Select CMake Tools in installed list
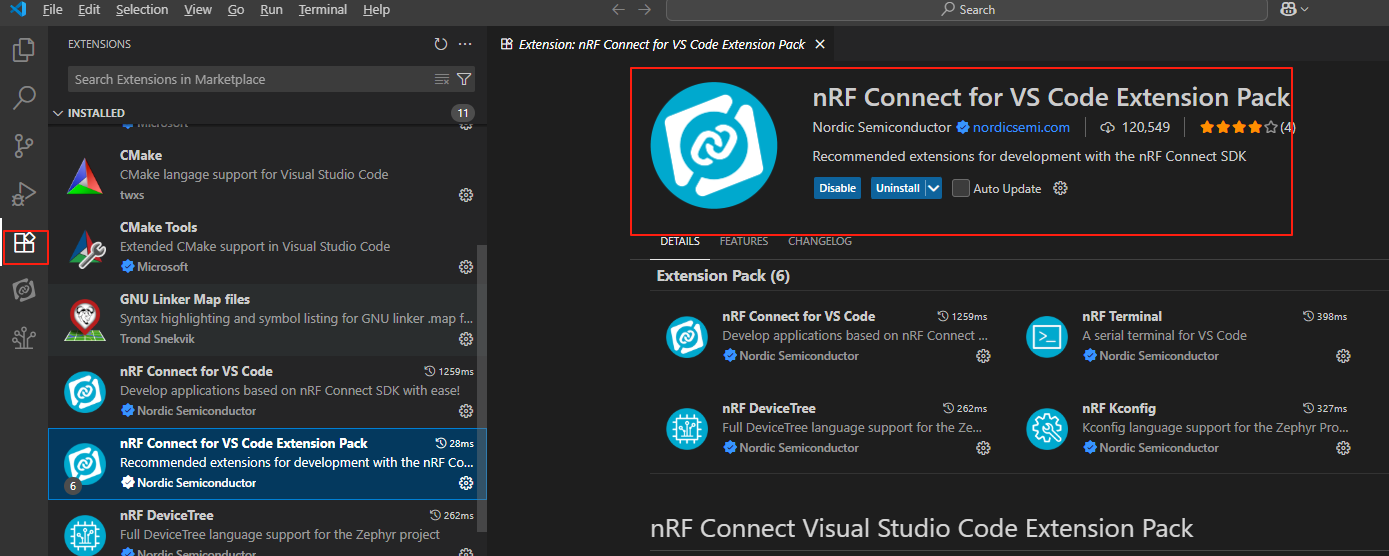The image size is (1389, 556). click(x=267, y=248)
